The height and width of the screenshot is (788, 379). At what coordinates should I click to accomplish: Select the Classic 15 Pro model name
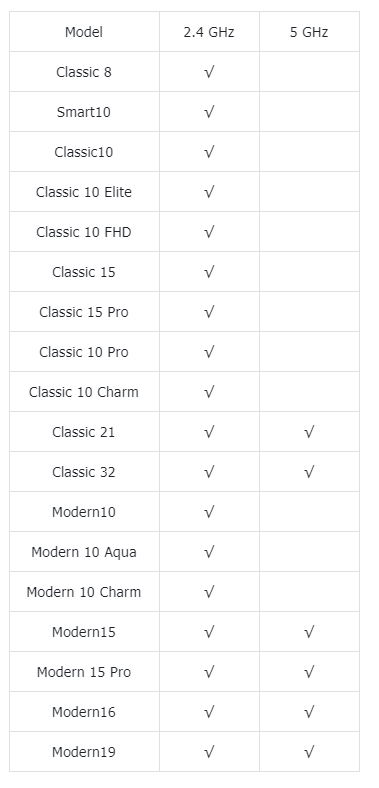(84, 312)
